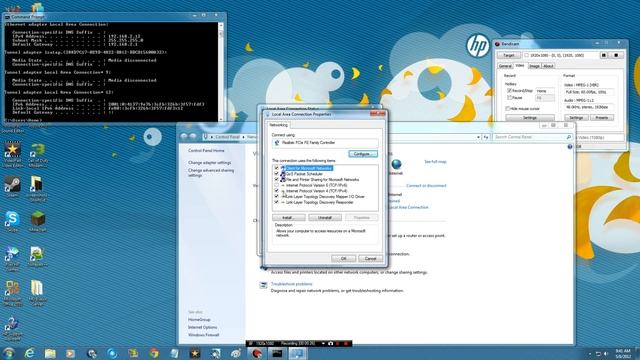This screenshot has height=360, width=640.
Task: Click Command Prompt vertical scrollbar
Action: (221, 71)
